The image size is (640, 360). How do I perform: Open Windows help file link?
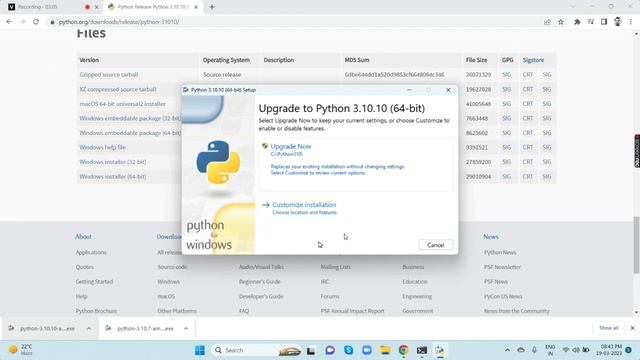[x=102, y=147]
